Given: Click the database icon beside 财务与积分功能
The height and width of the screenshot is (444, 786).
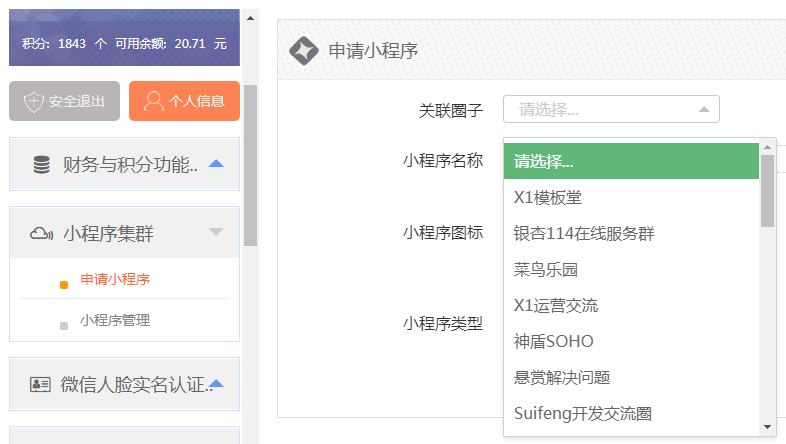Looking at the screenshot, I should [x=41, y=165].
